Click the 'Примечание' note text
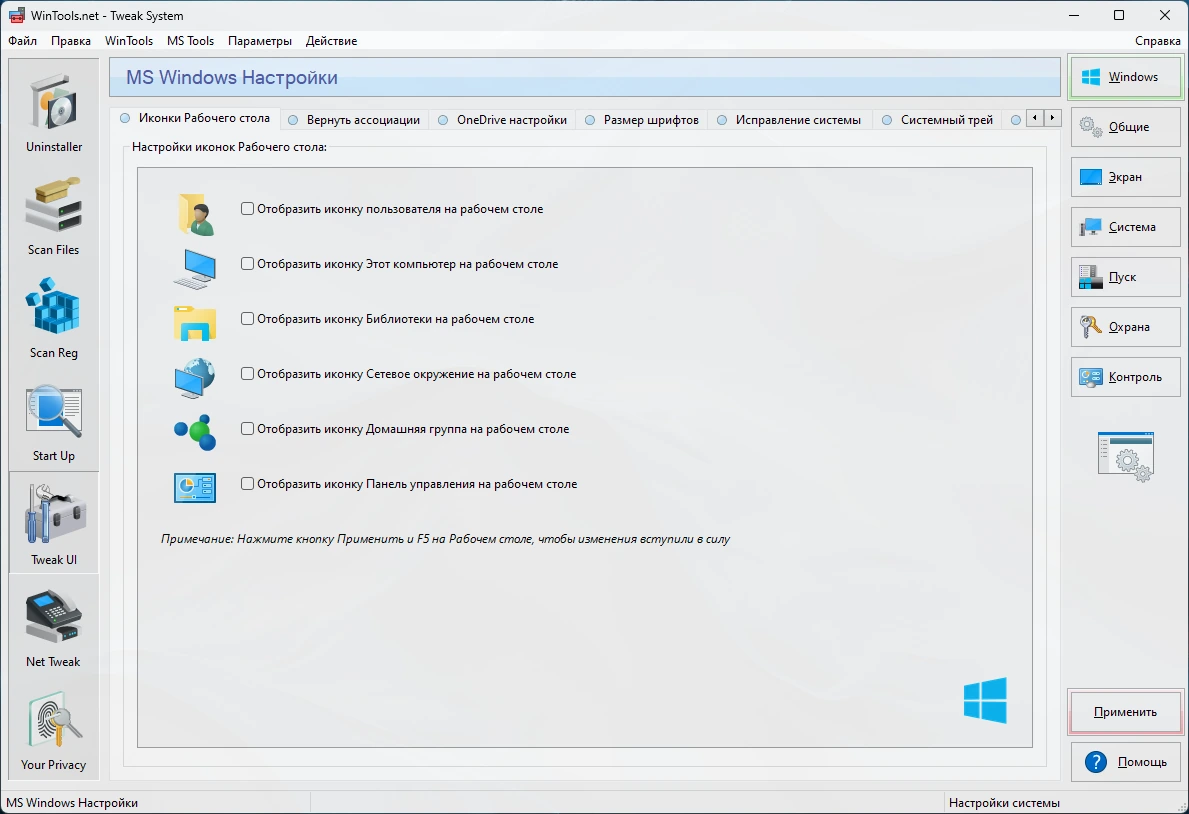Viewport: 1189px width, 814px height. [x=445, y=539]
